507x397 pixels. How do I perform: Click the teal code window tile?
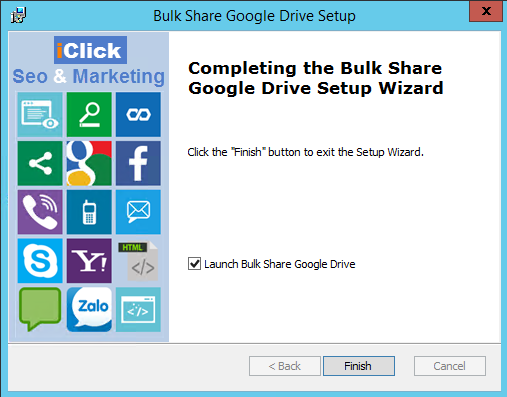[x=138, y=309]
